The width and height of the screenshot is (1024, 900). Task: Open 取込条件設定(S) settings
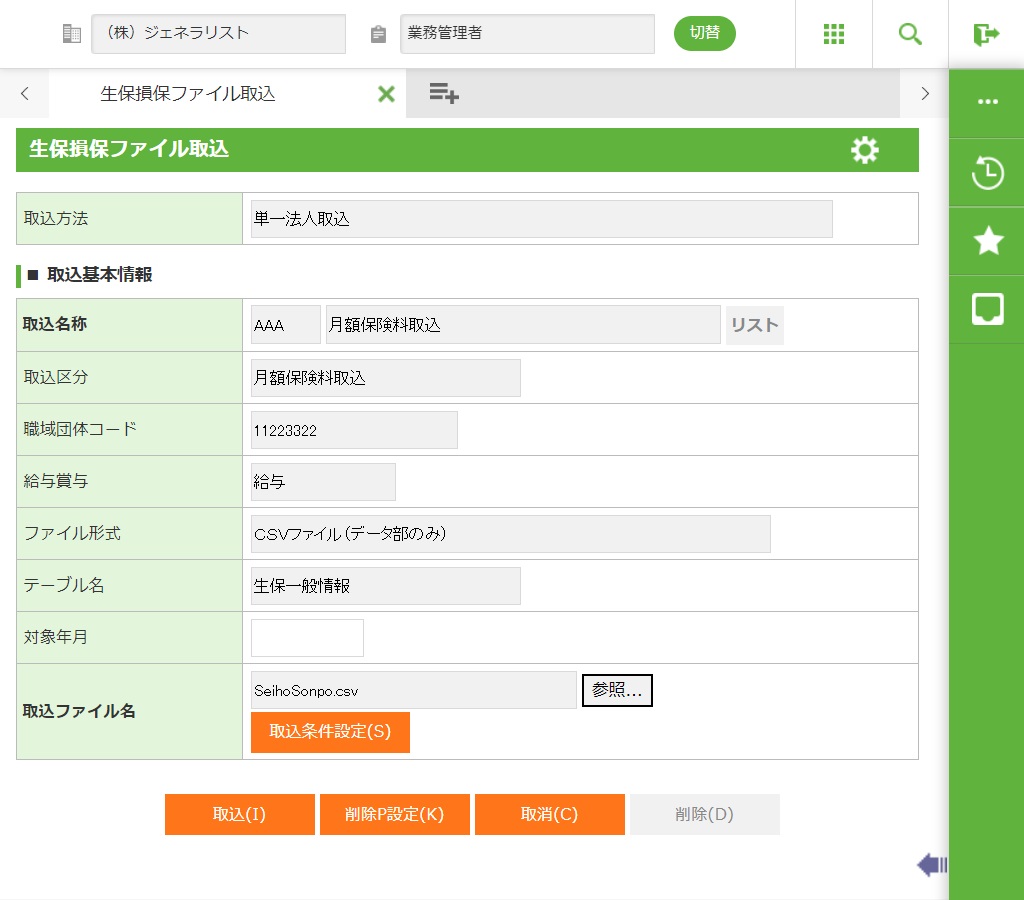click(x=330, y=732)
